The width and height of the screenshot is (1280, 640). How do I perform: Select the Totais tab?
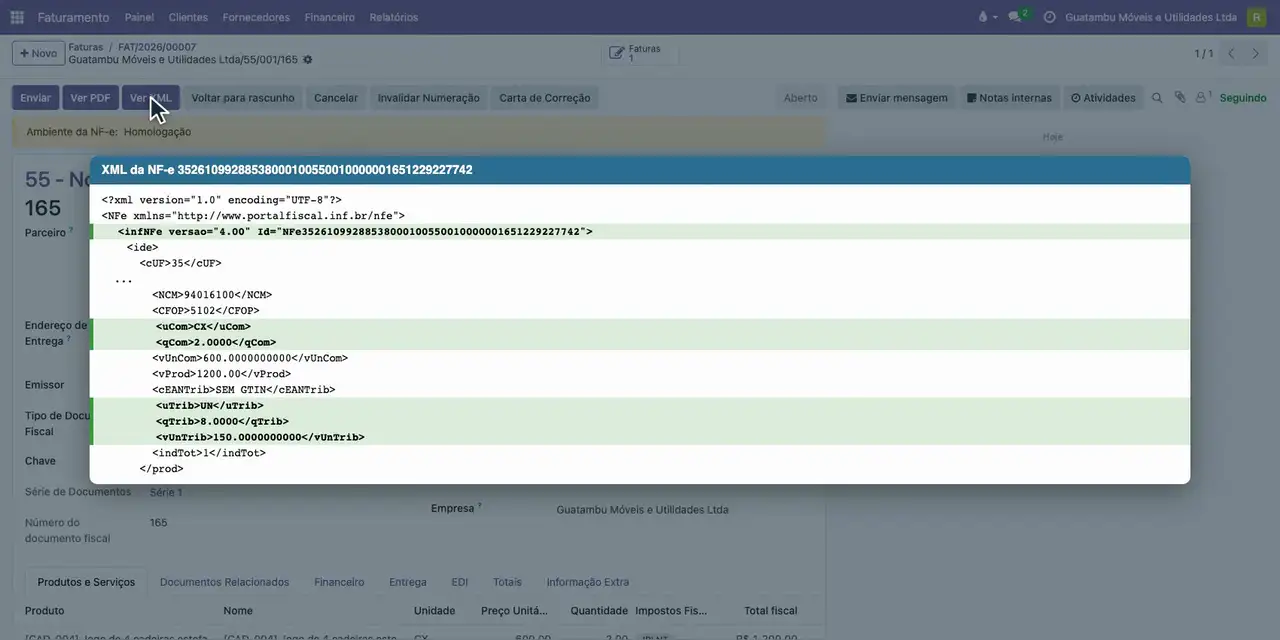pyautogui.click(x=507, y=582)
